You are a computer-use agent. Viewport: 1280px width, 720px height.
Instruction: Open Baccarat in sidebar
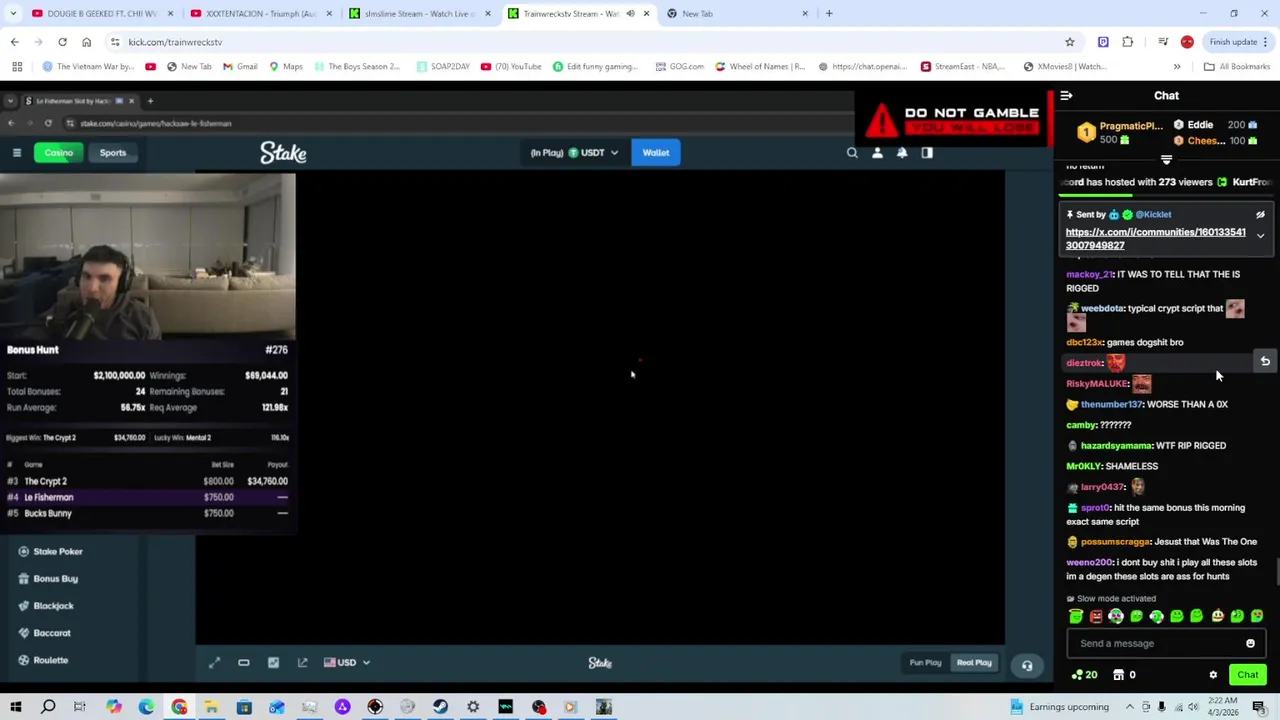[x=45, y=633]
